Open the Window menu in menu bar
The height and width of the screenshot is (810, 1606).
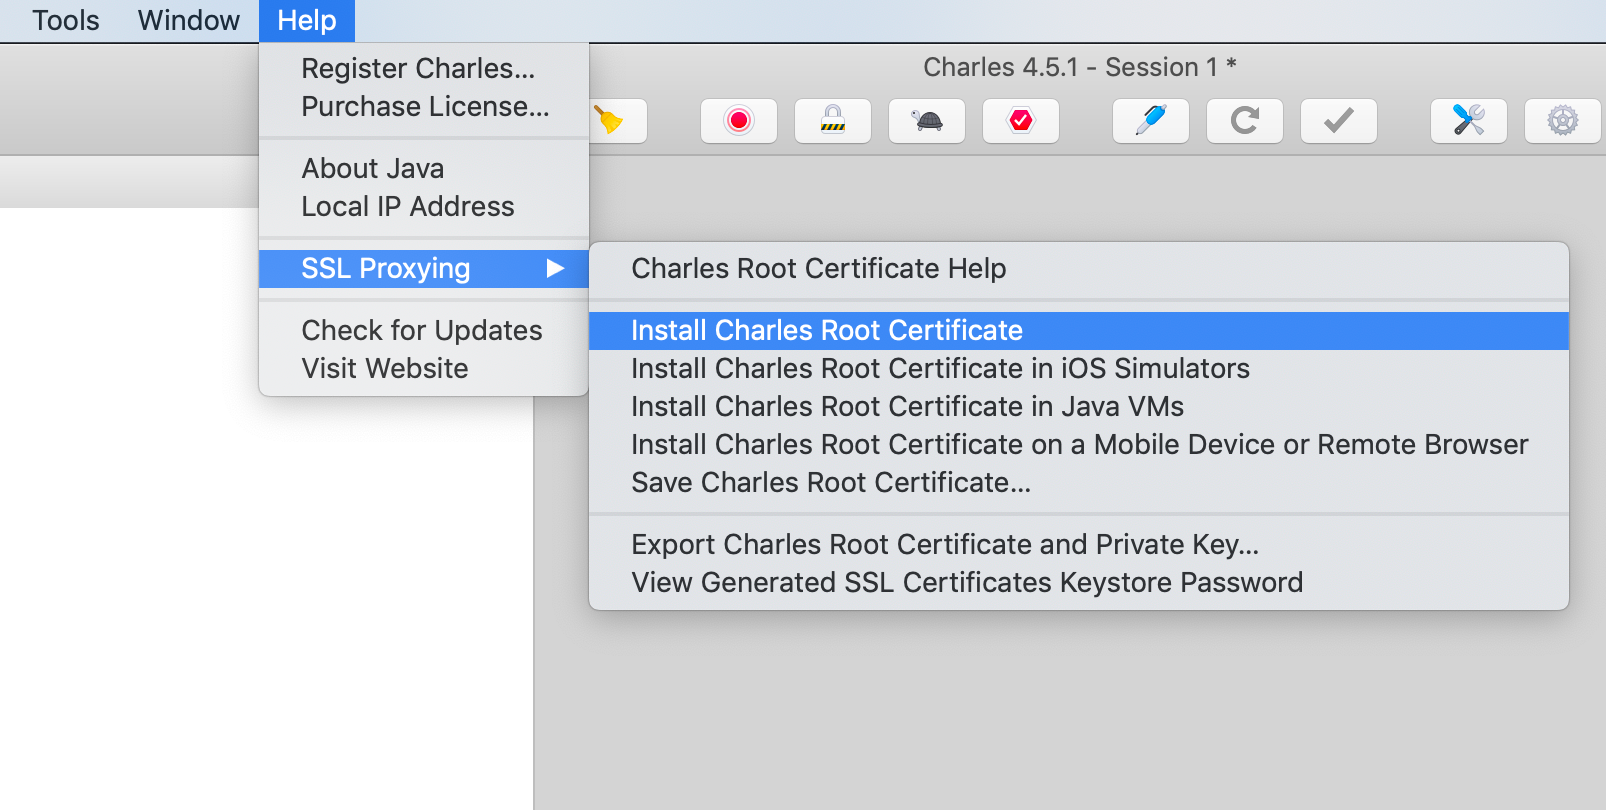pyautogui.click(x=189, y=20)
